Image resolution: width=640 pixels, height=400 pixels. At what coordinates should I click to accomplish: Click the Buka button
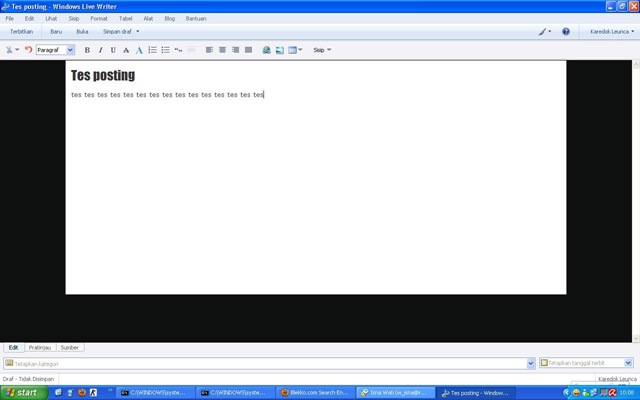[82, 31]
